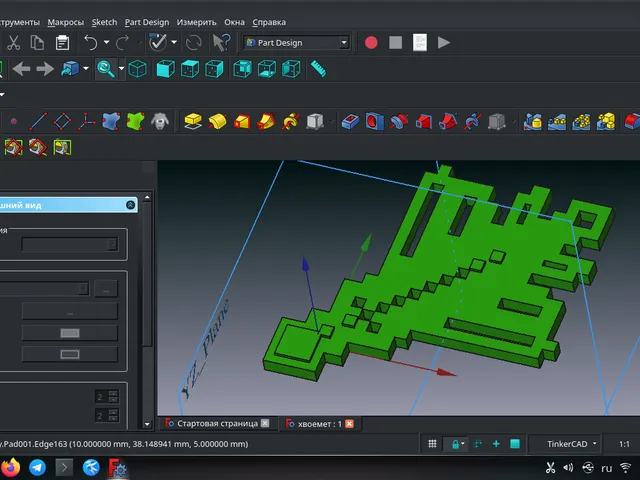Activate the What's This help pointer

tap(222, 42)
